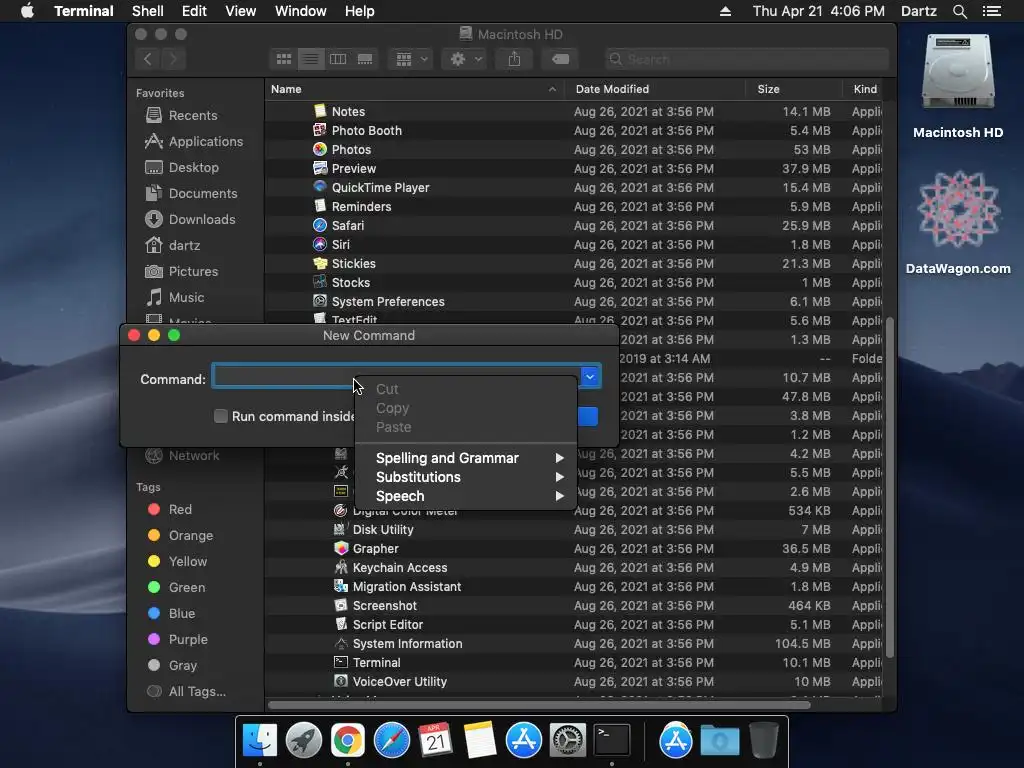Enable Run command inside a shell checkbox
This screenshot has width=1024, height=768.
coord(221,416)
